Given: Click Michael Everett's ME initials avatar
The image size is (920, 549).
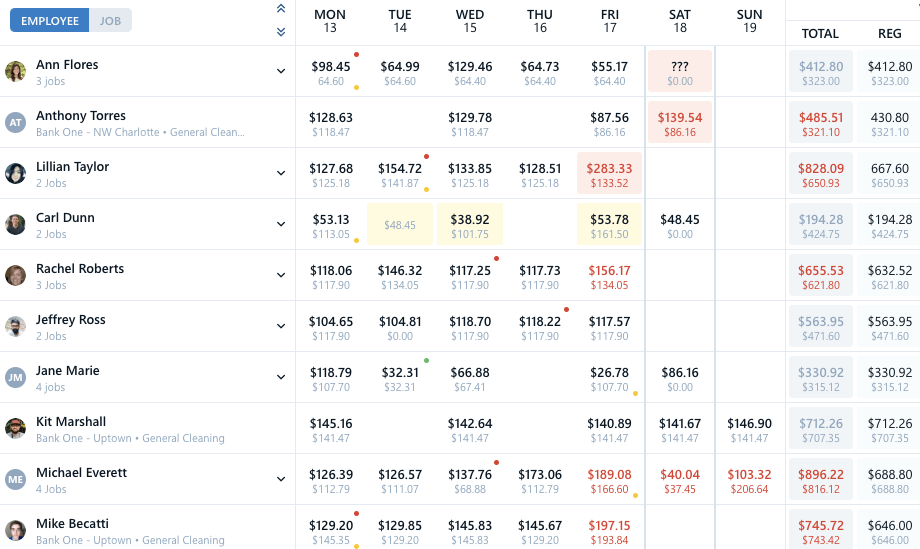Looking at the screenshot, I should (15, 479).
